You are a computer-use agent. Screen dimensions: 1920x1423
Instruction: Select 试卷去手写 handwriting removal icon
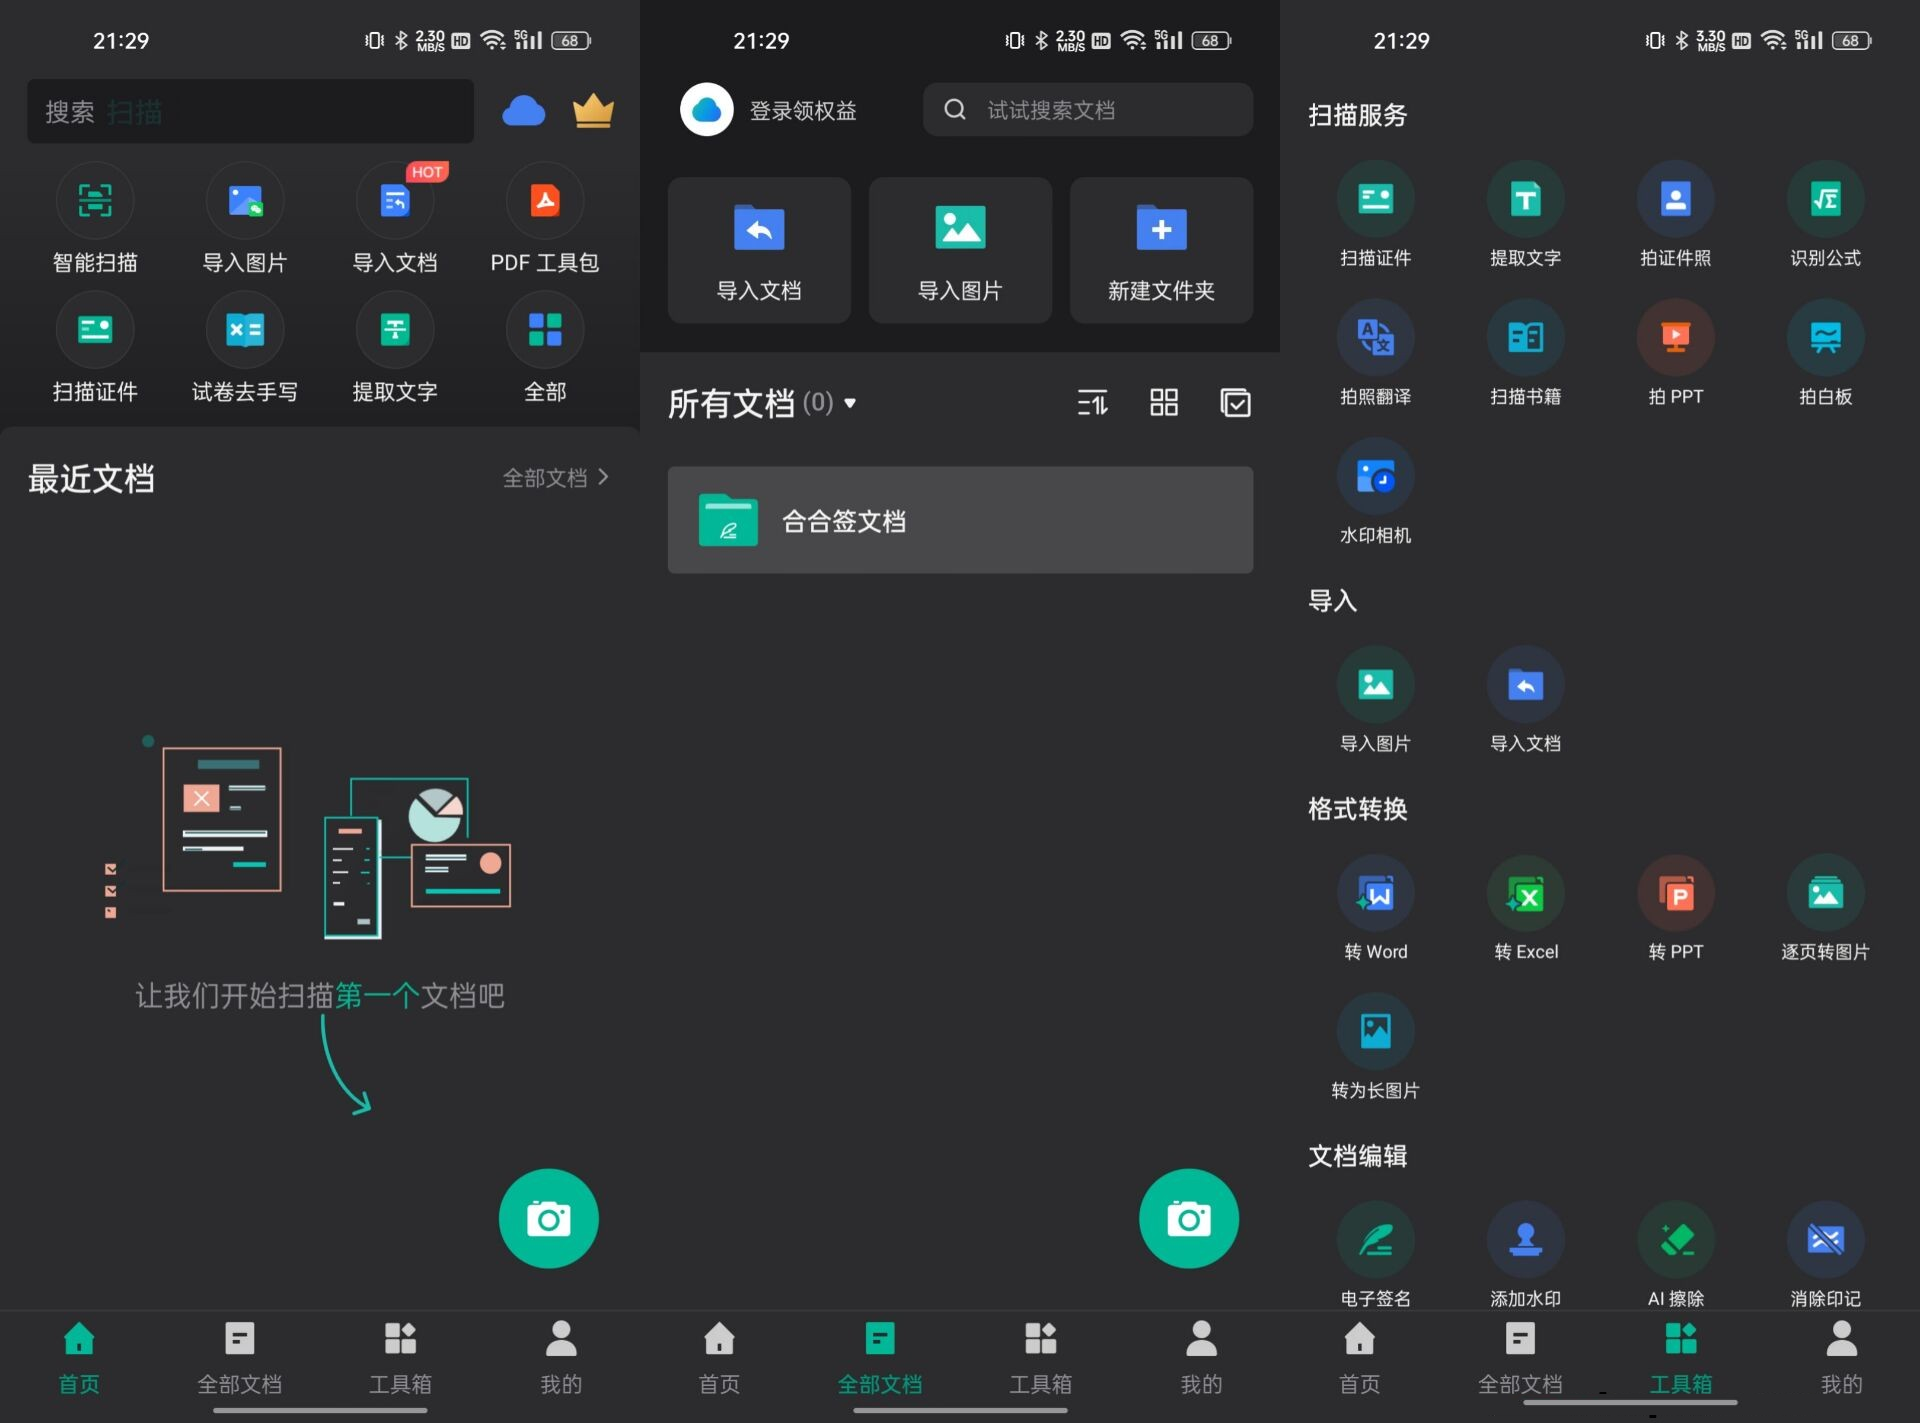245,331
